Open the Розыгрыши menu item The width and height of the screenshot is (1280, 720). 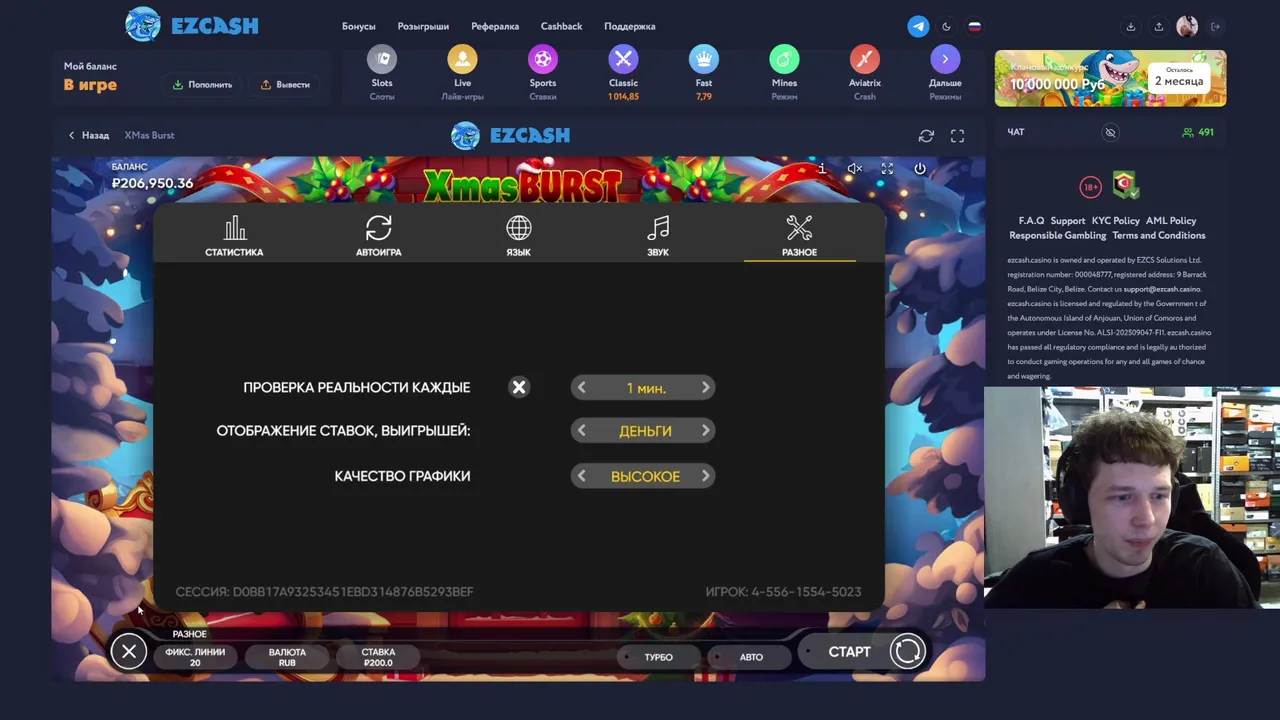pyautogui.click(x=423, y=27)
